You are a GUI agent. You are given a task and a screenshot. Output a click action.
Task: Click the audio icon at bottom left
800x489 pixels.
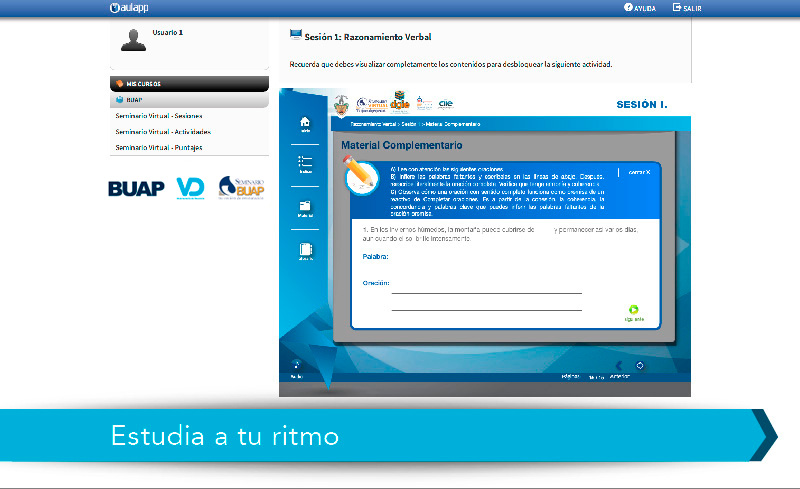click(x=296, y=366)
